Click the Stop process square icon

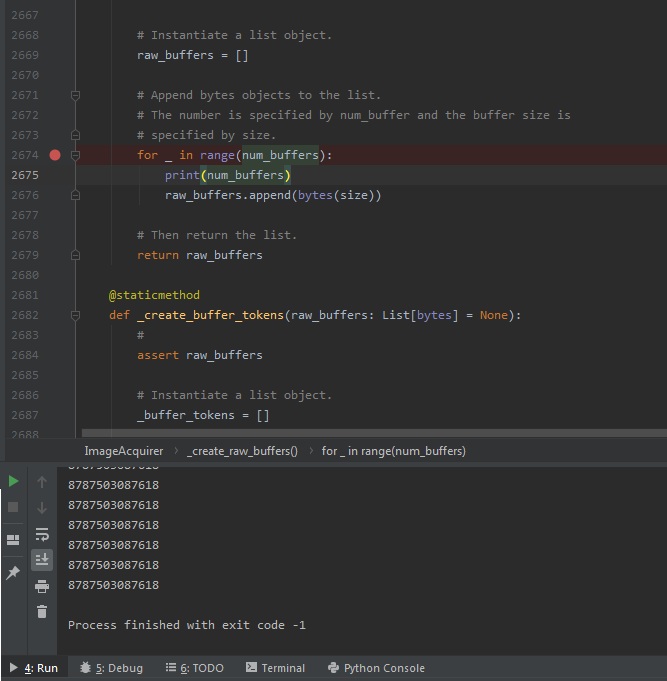[13, 507]
